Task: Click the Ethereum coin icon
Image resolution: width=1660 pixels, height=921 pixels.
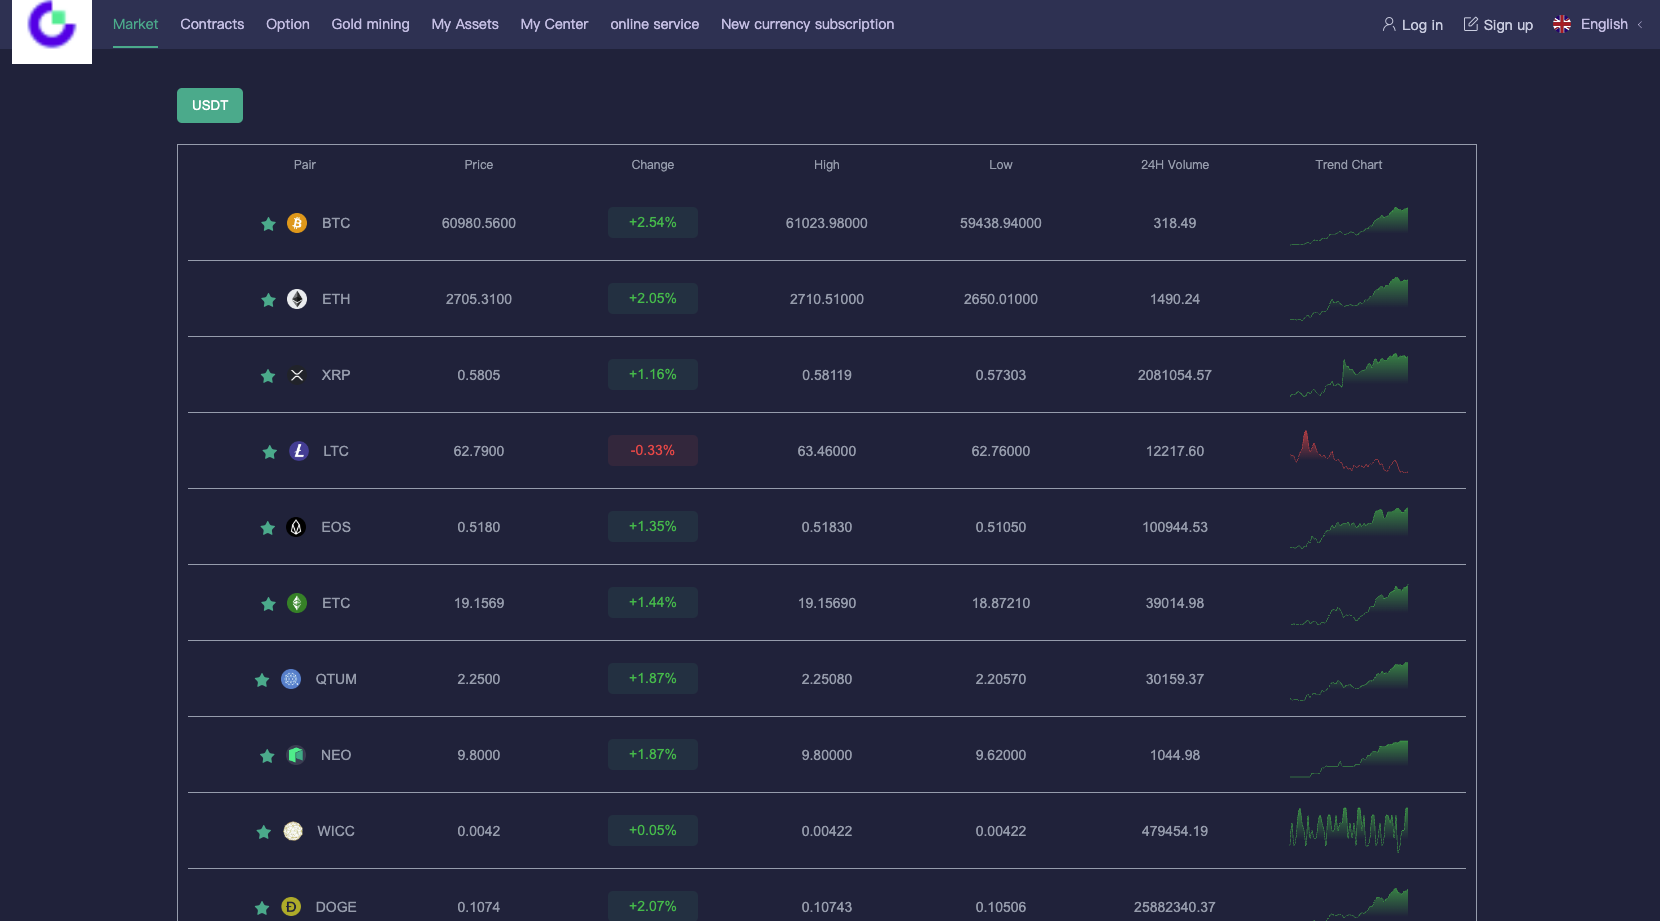Action: click(x=297, y=299)
